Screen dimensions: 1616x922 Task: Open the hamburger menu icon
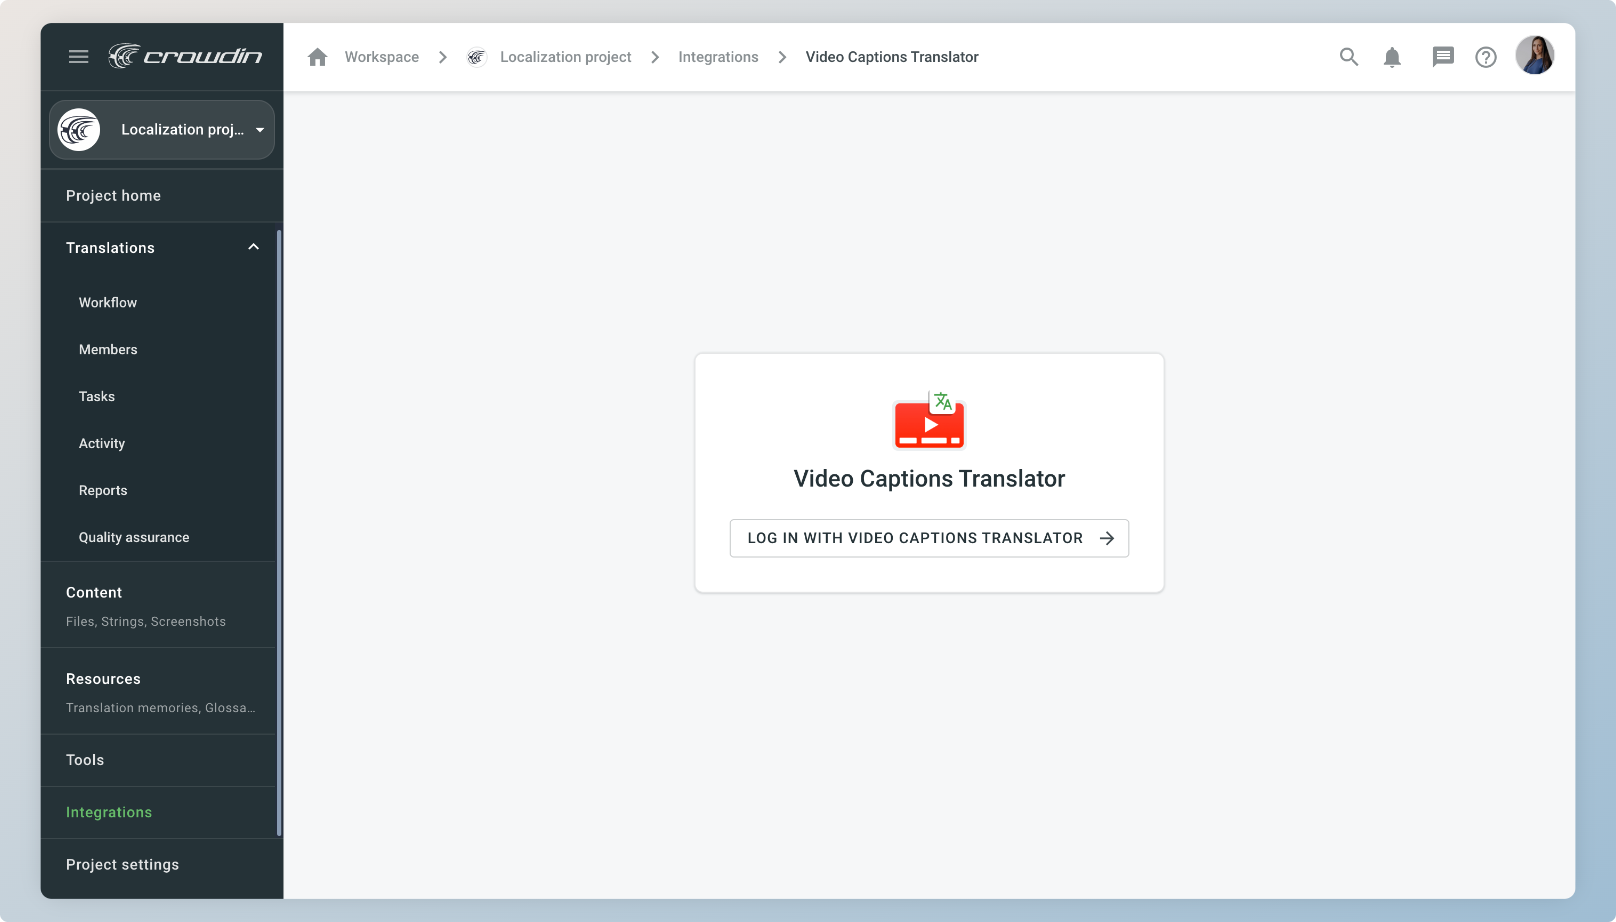tap(78, 57)
